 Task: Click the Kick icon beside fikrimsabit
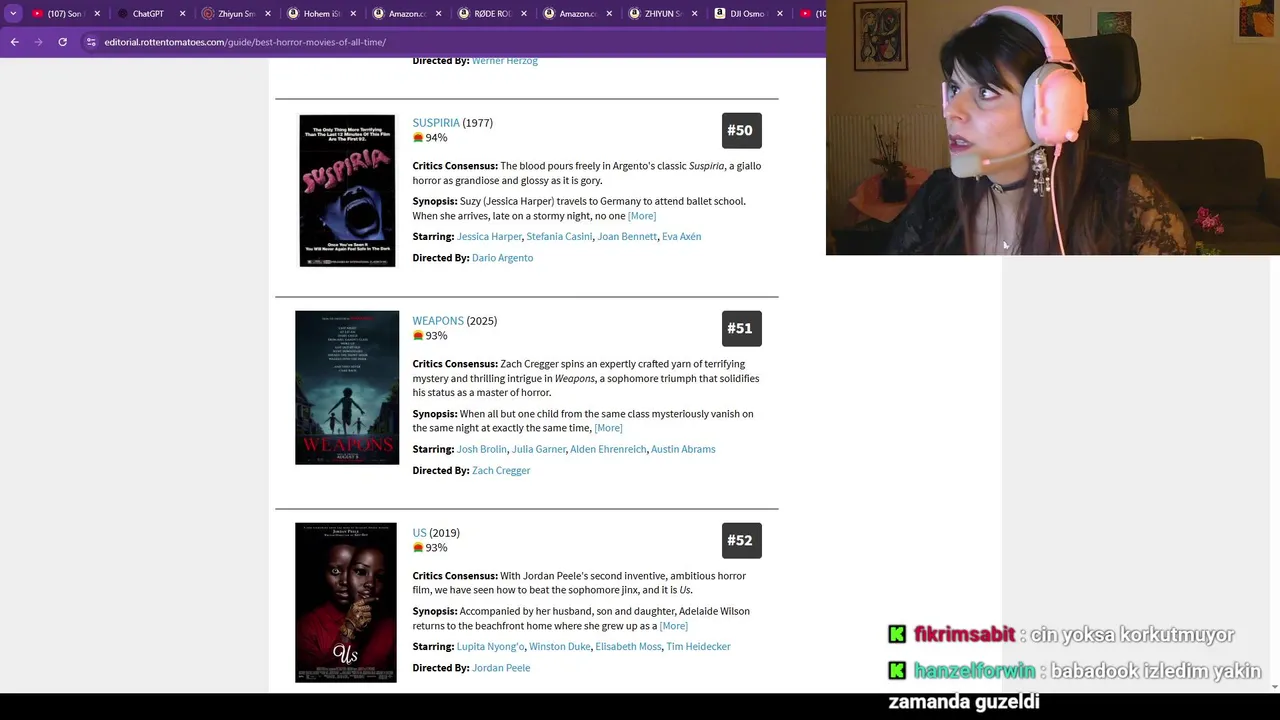[x=897, y=635]
